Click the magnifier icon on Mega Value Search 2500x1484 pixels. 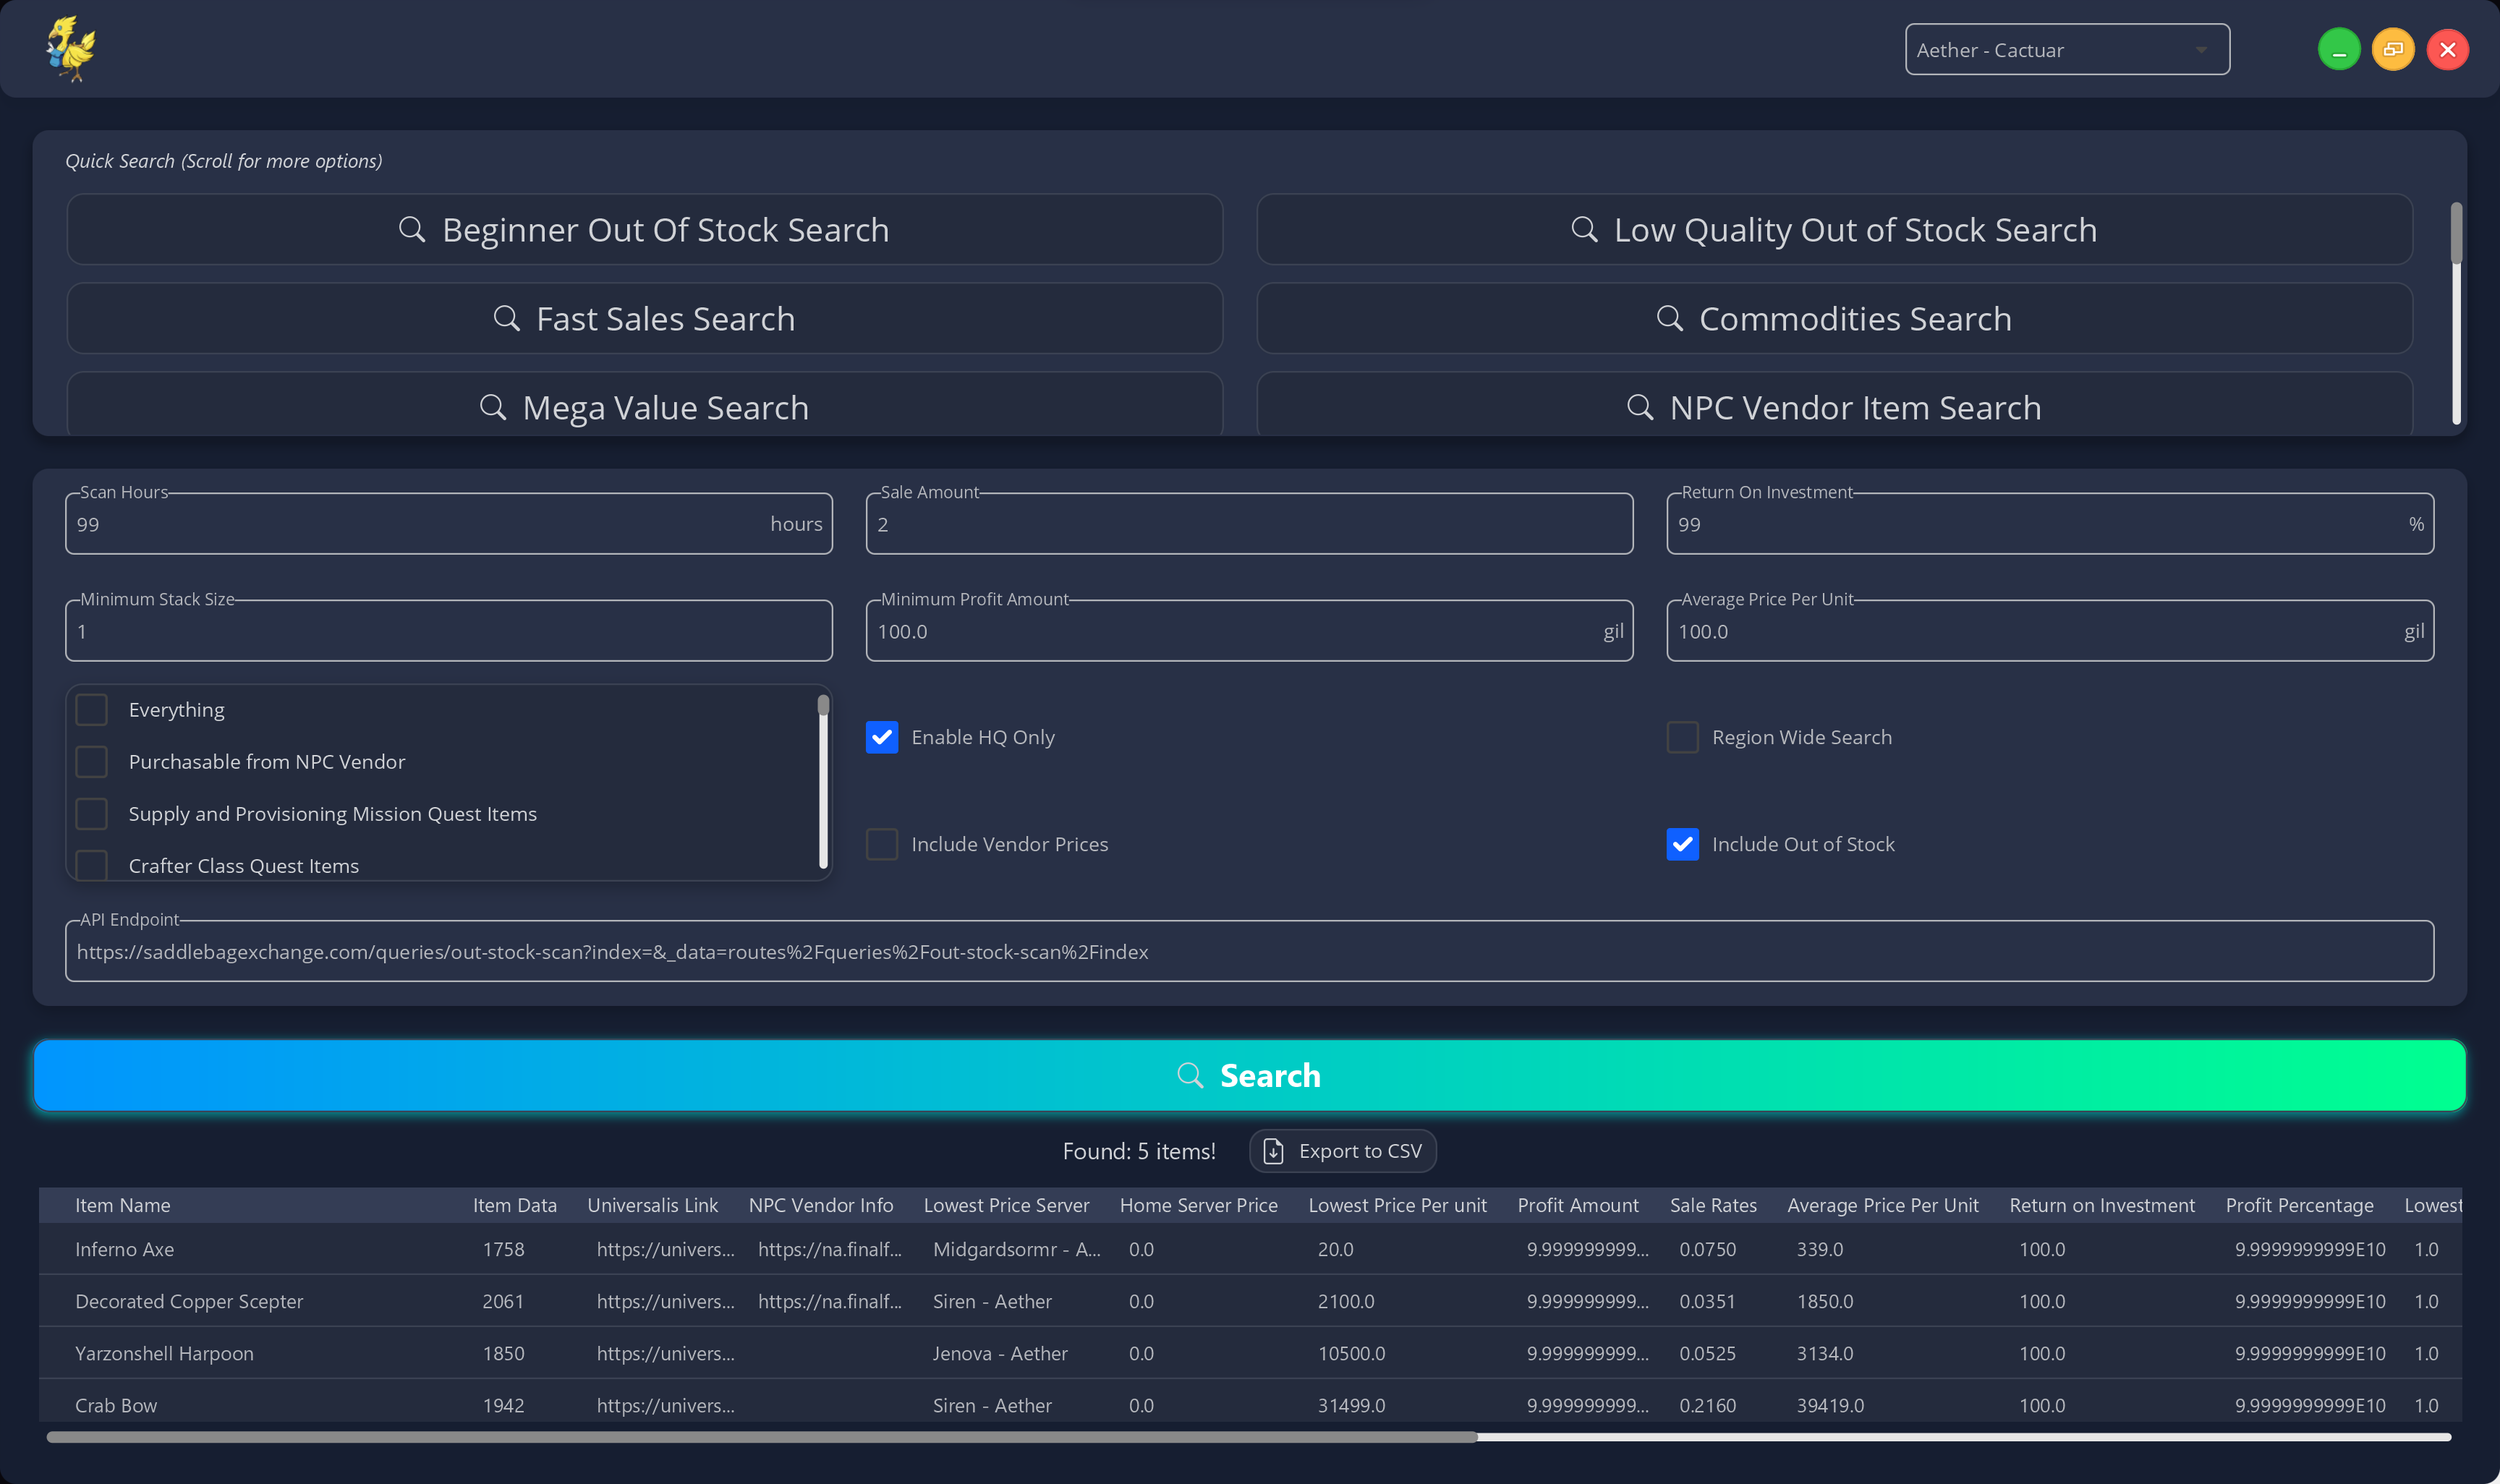[x=494, y=407]
